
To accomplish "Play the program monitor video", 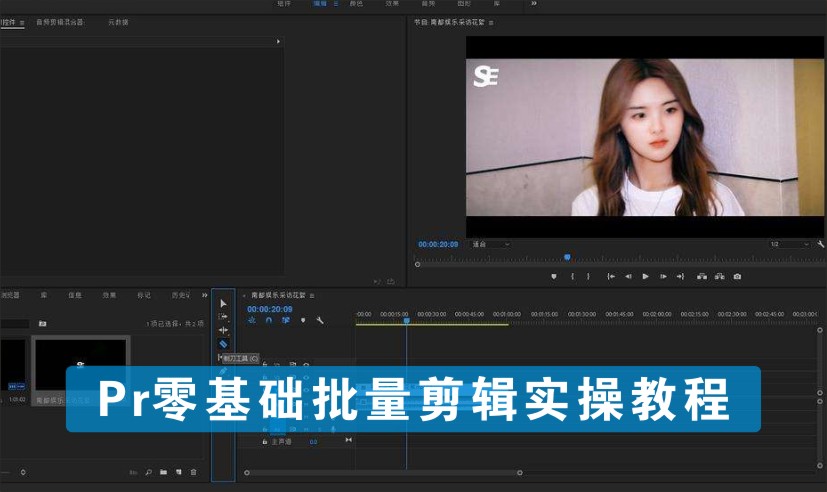I will (x=646, y=276).
